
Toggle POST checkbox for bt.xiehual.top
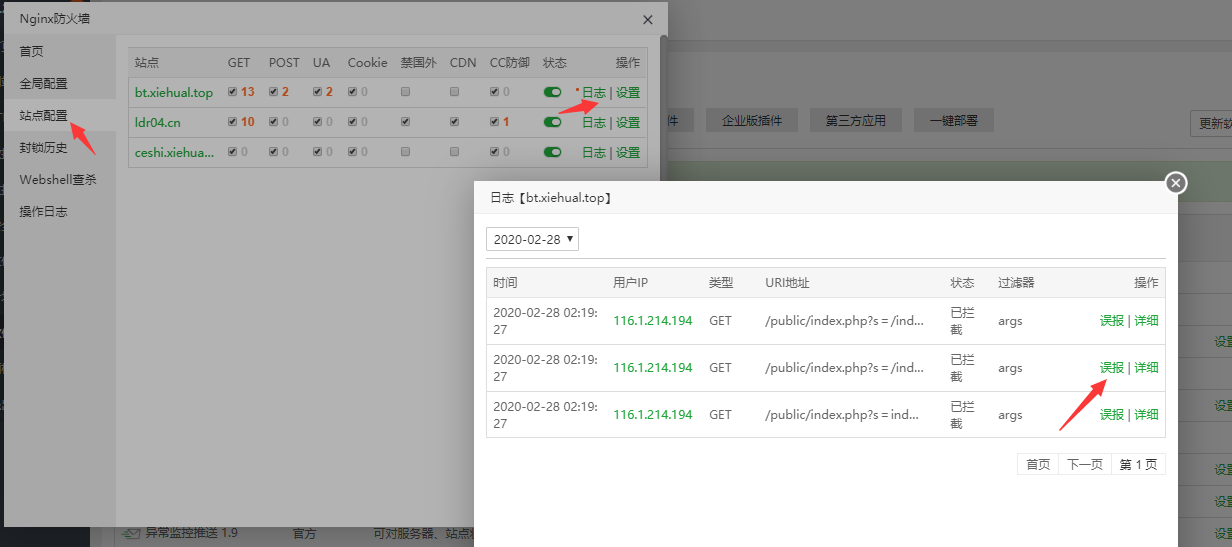pyautogui.click(x=274, y=92)
